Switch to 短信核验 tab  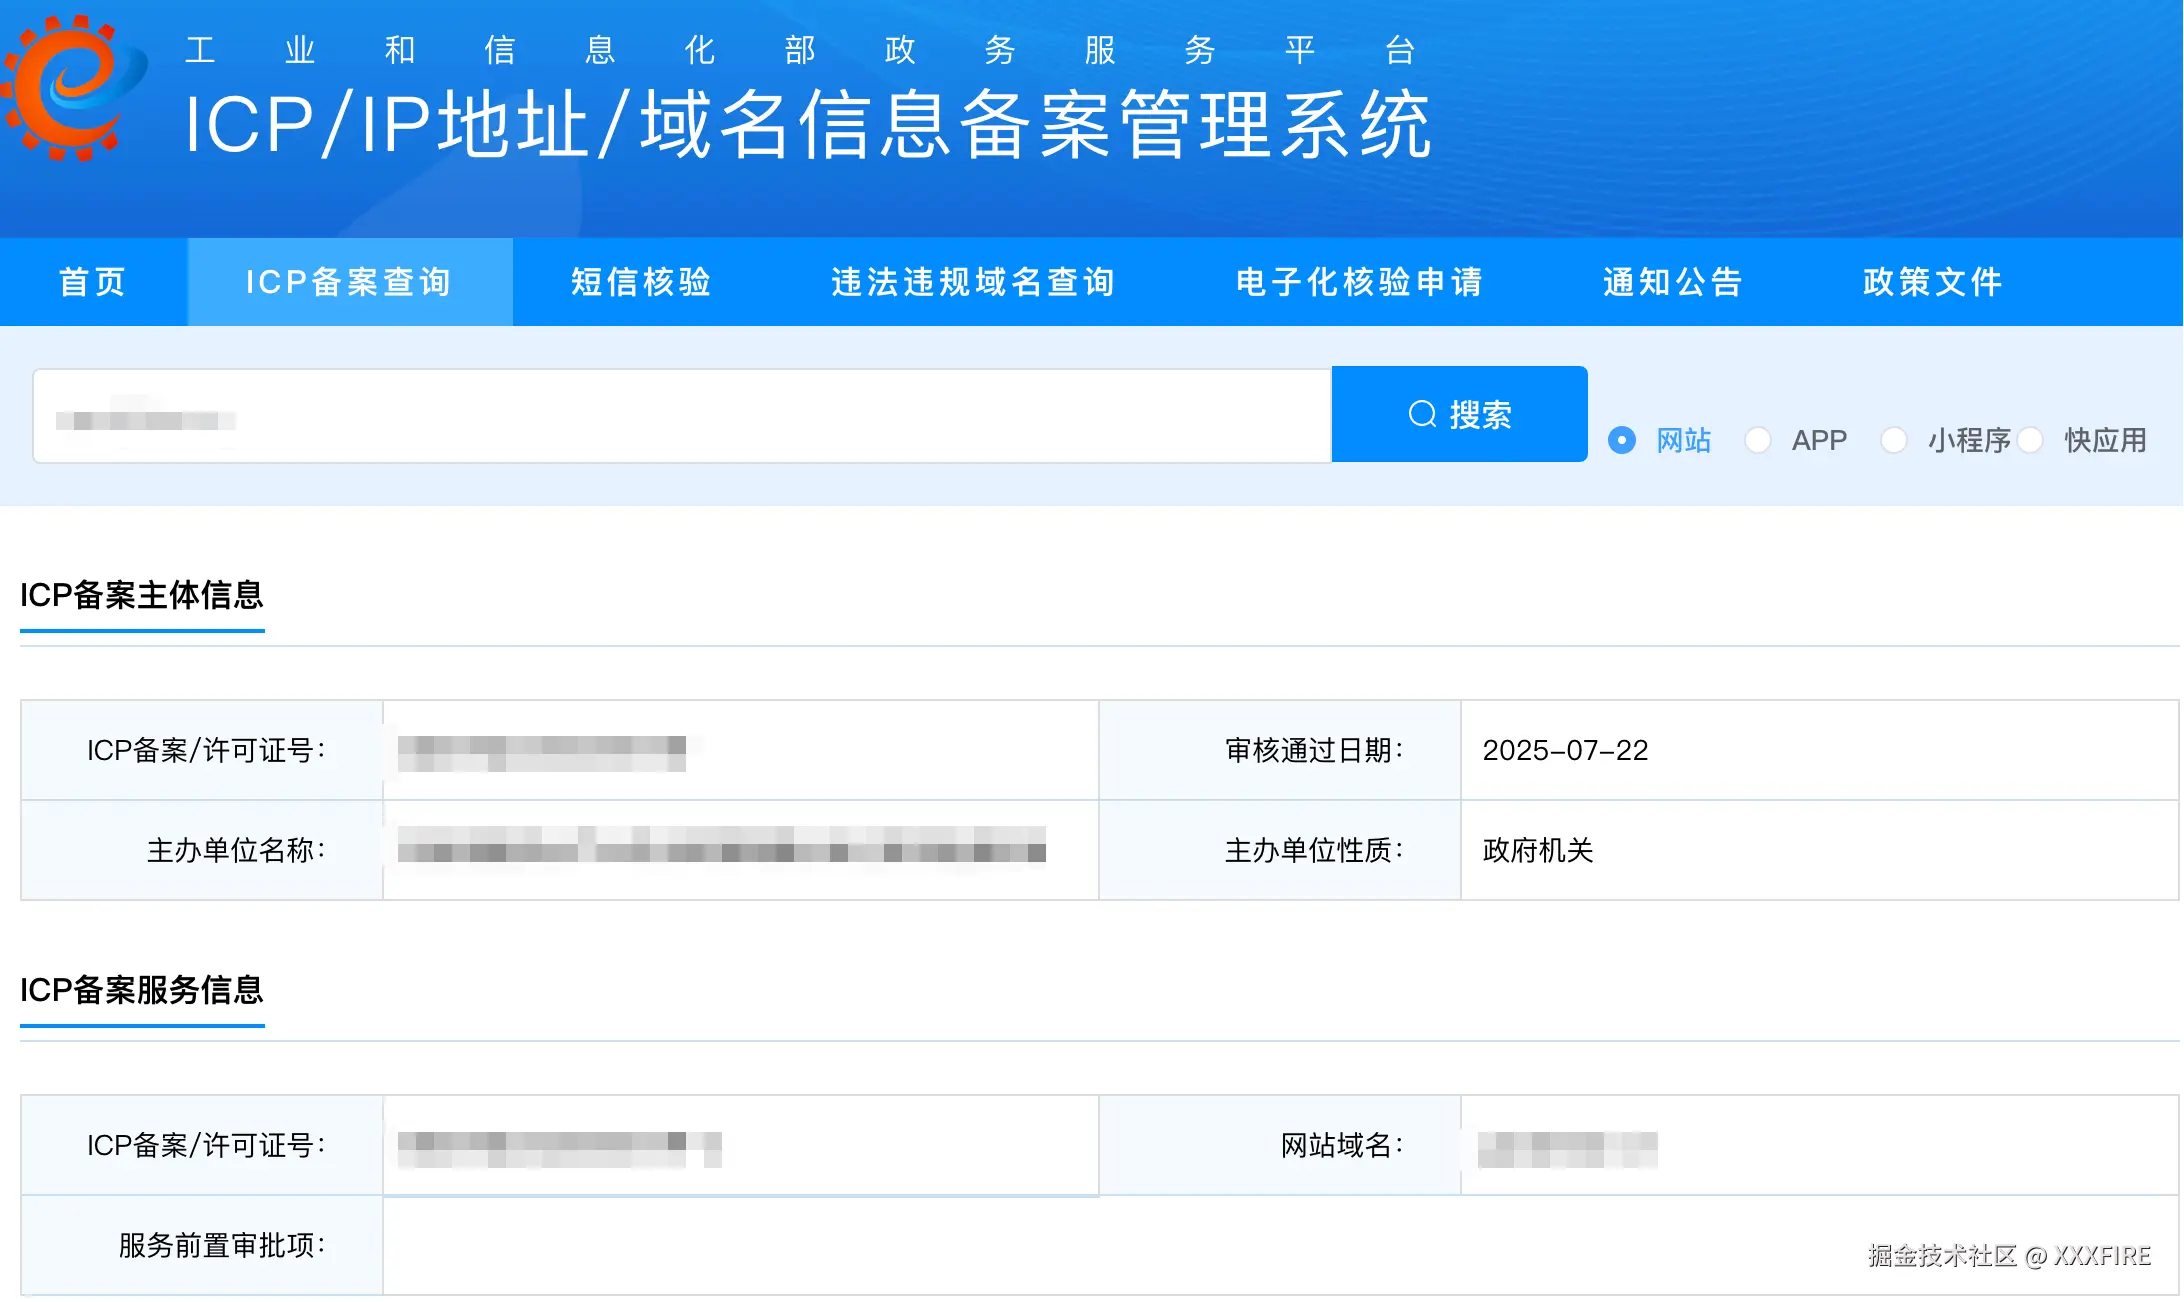point(641,282)
